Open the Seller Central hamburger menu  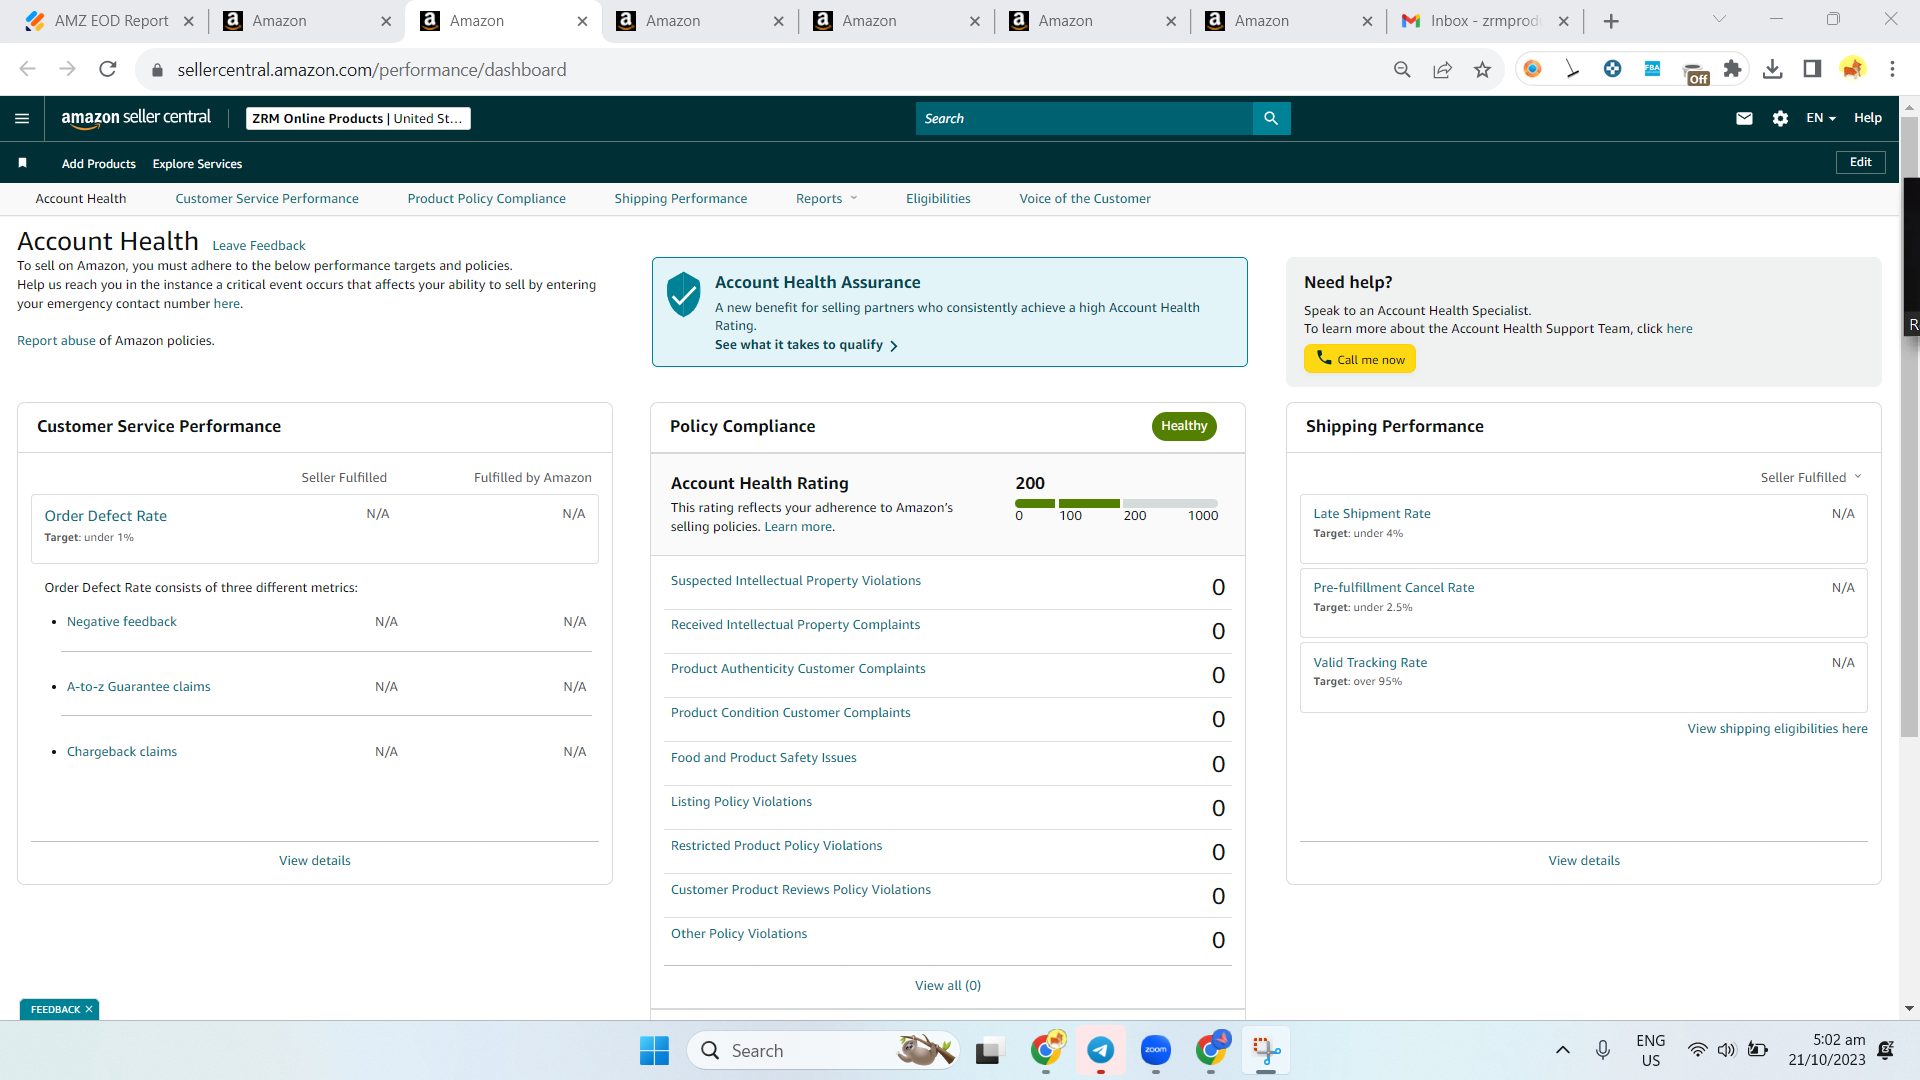coord(22,118)
